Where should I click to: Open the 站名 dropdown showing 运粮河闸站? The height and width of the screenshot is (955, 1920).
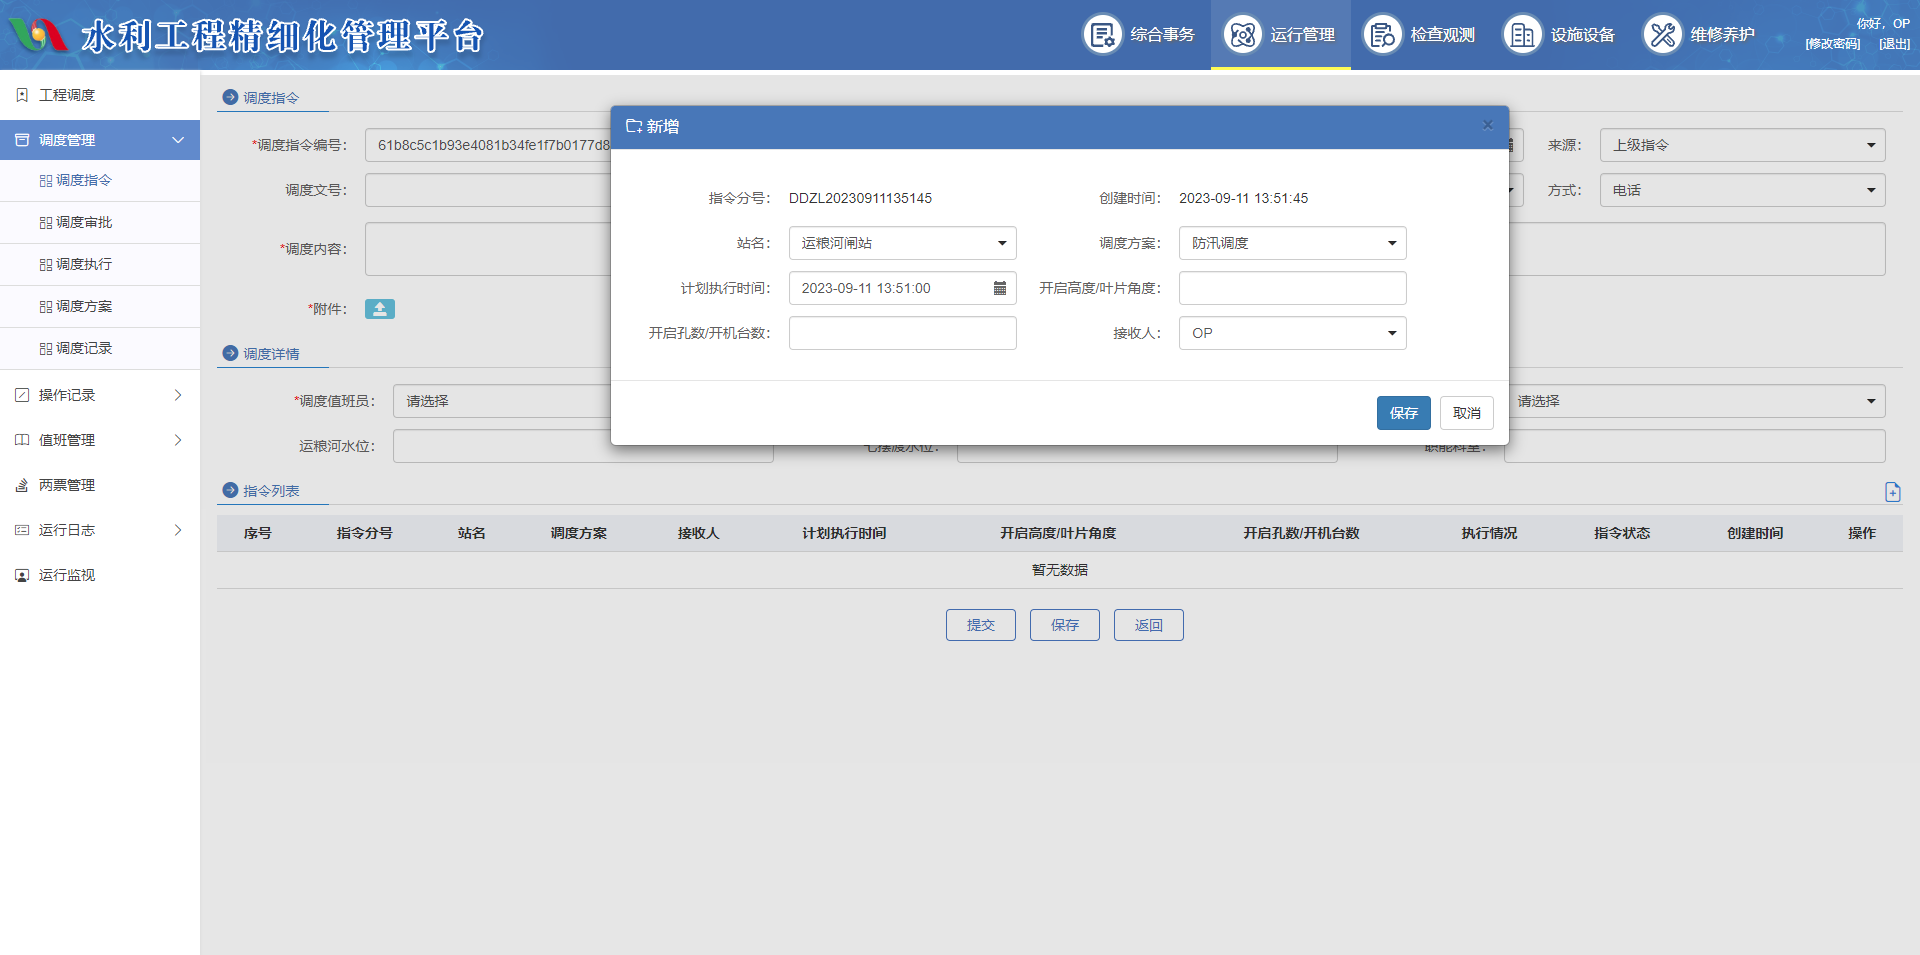pyautogui.click(x=902, y=243)
